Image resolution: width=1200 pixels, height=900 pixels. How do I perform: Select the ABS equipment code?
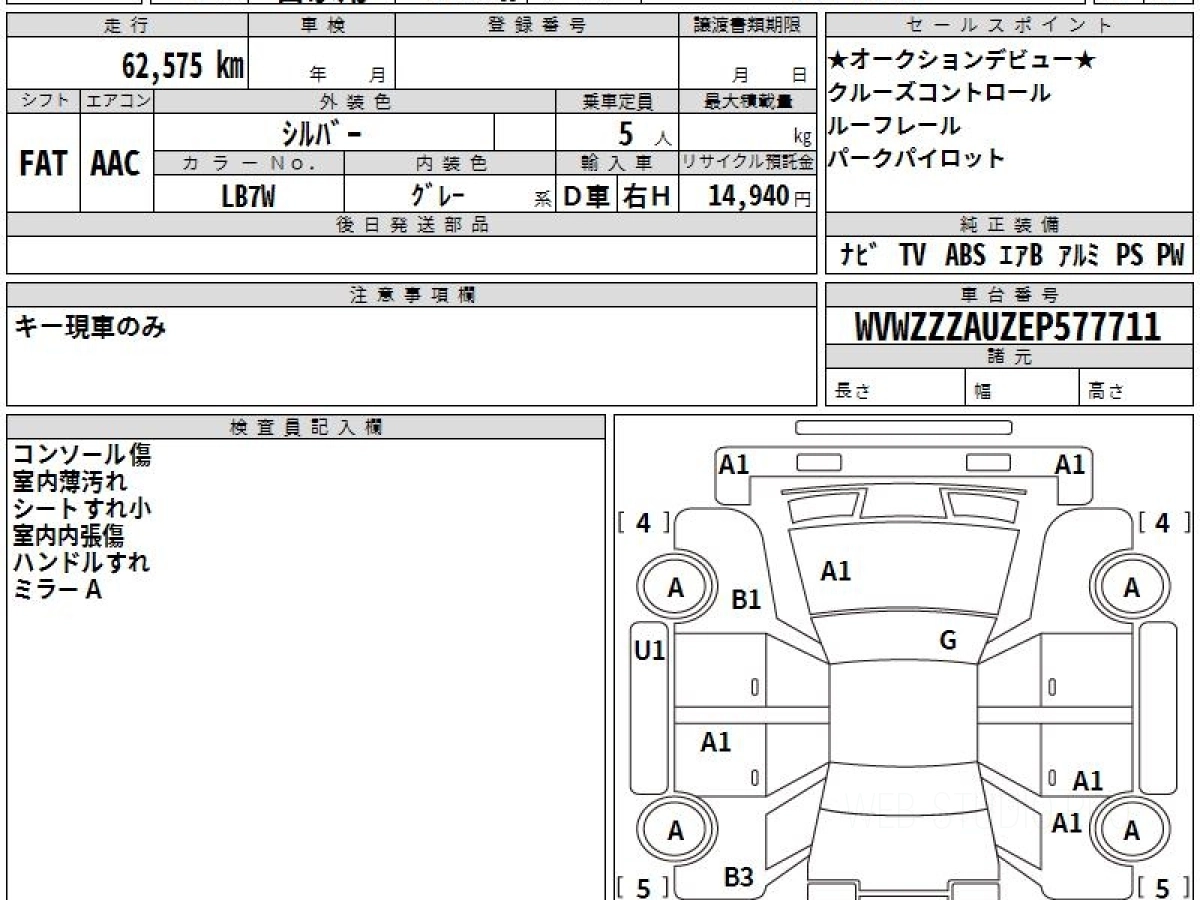965,255
